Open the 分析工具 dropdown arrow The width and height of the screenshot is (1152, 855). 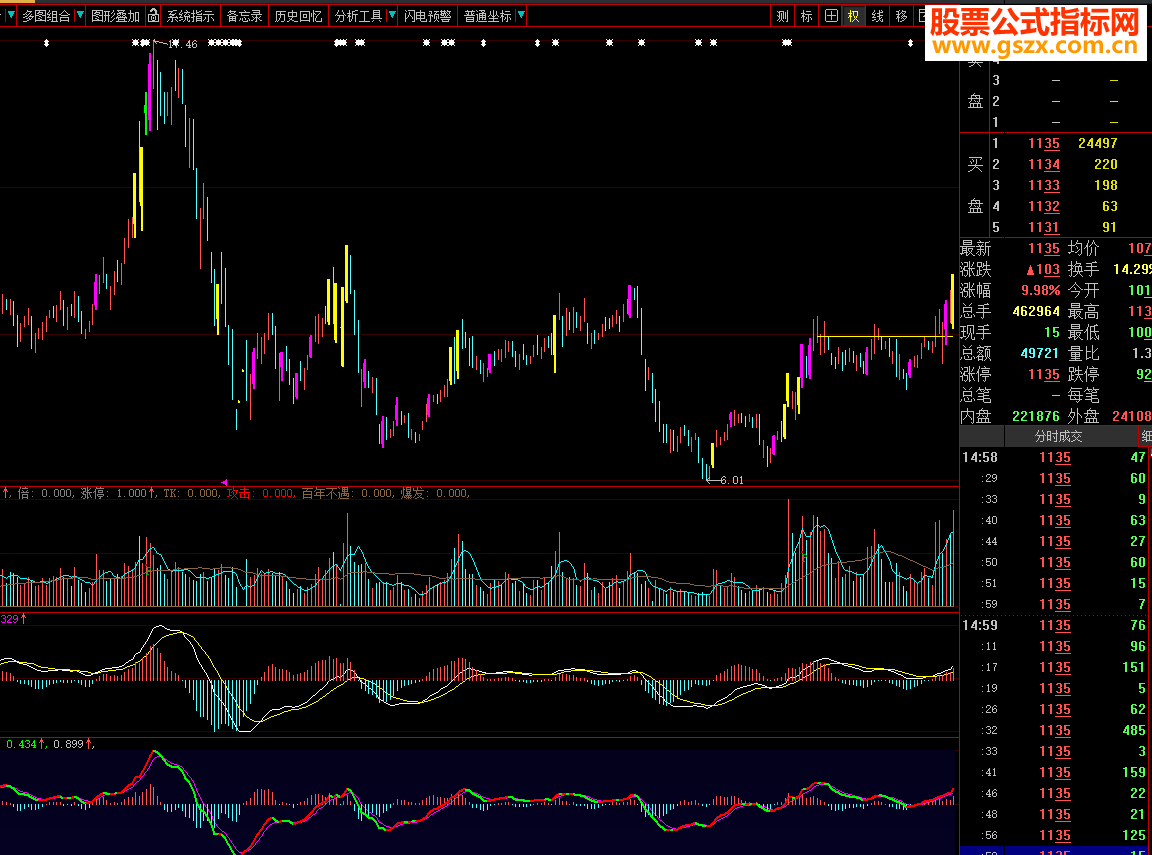(392, 16)
